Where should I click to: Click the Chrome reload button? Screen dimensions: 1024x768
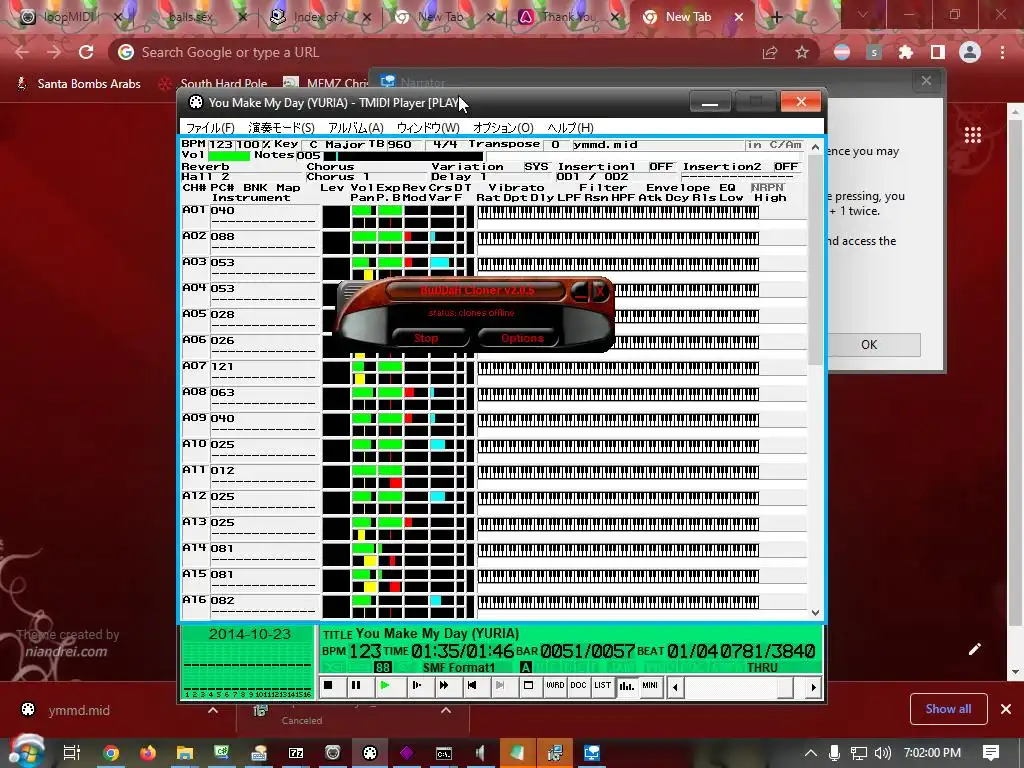[86, 52]
